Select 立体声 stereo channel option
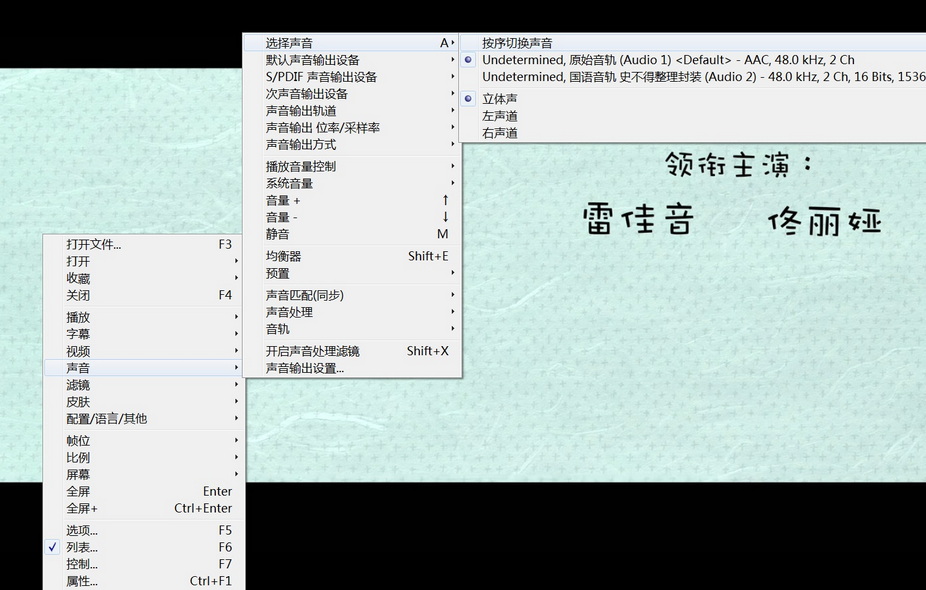 tap(500, 99)
